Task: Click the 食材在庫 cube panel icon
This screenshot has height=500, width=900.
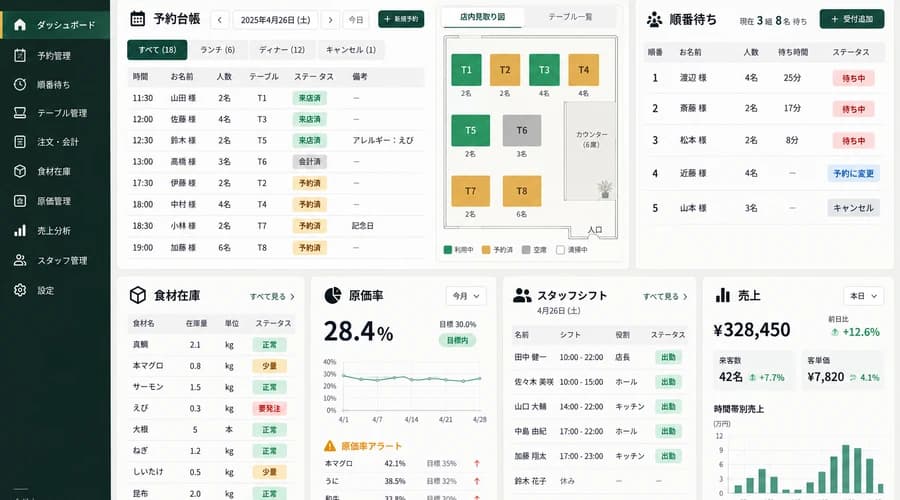Action: point(138,295)
